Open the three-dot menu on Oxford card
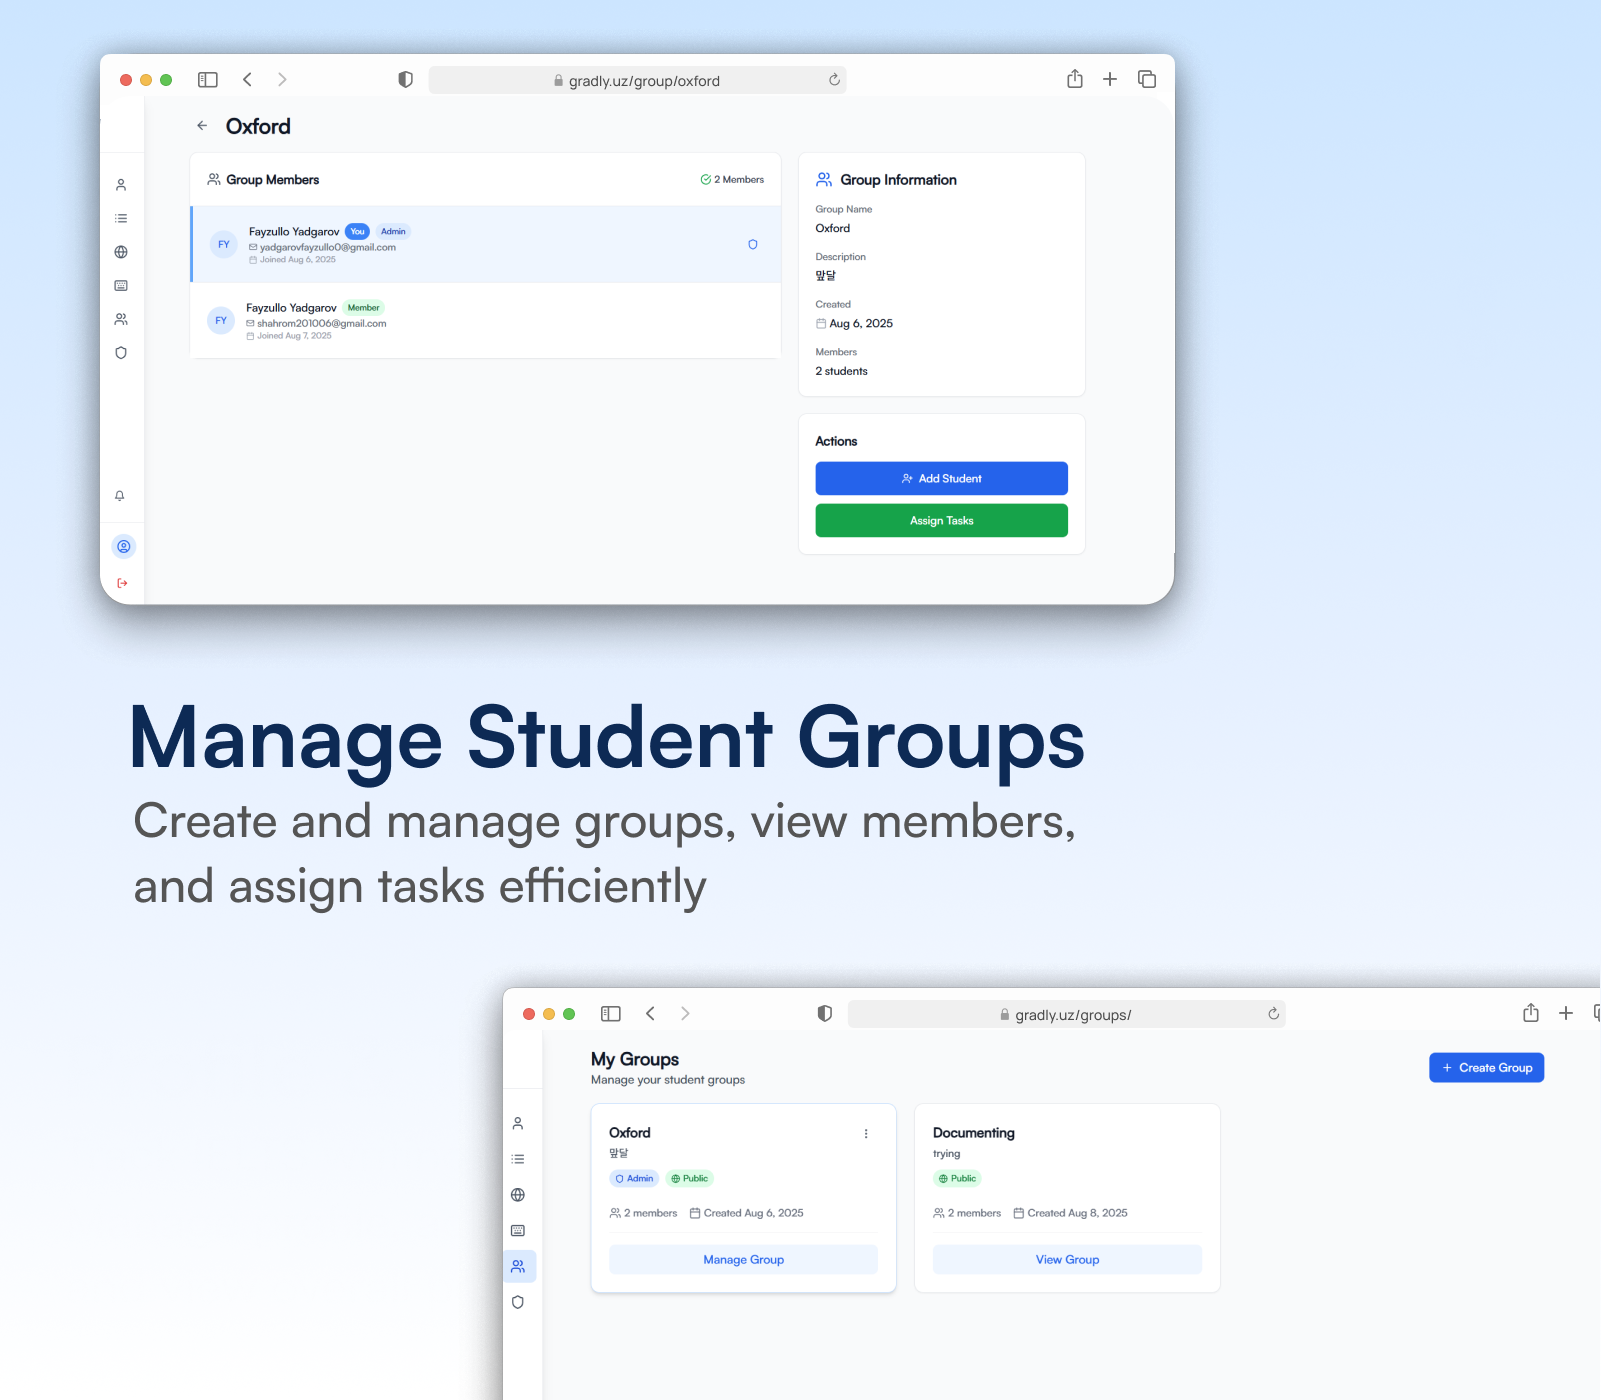The height and width of the screenshot is (1400, 1601). (x=866, y=1133)
